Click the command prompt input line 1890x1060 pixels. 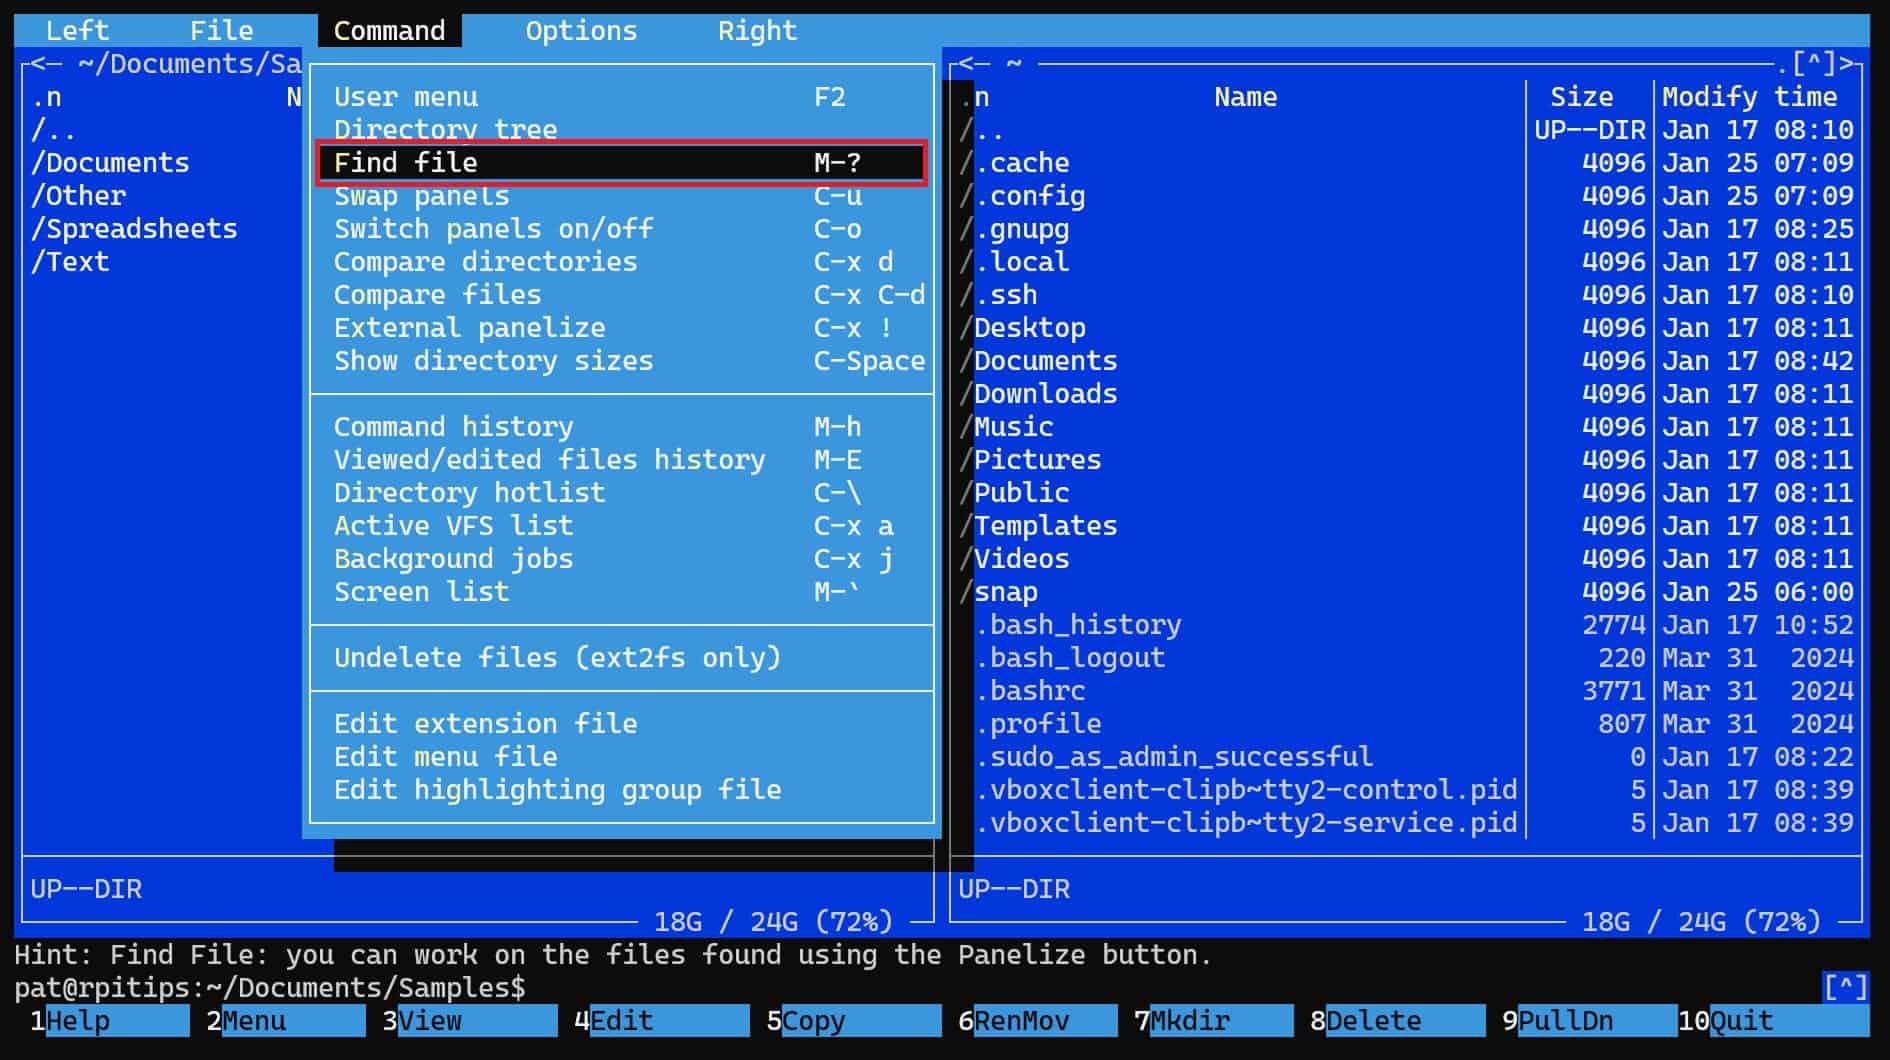click(x=900, y=988)
